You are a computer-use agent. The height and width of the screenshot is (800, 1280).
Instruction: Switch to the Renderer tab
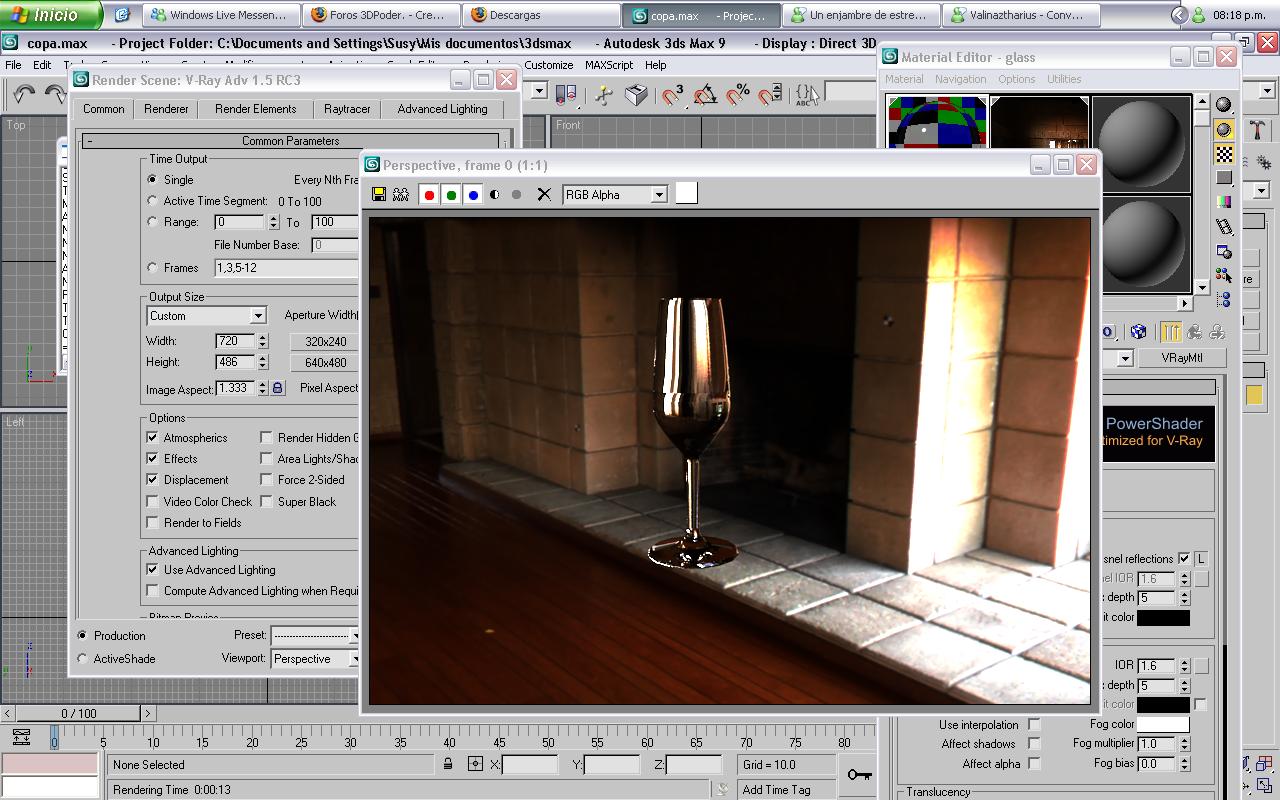click(x=166, y=109)
